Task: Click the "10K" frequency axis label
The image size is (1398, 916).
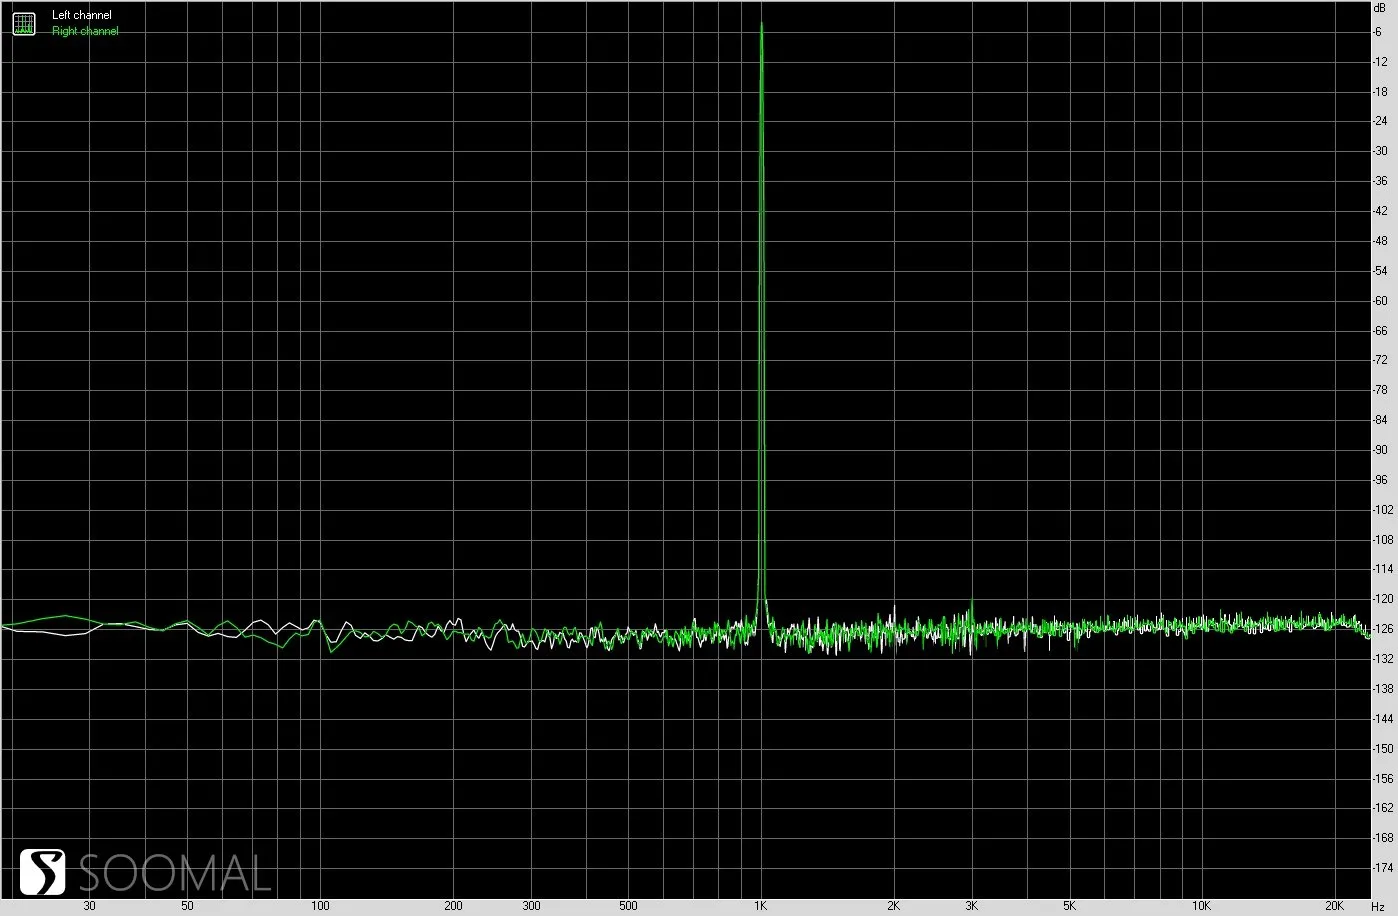Action: click(1201, 906)
